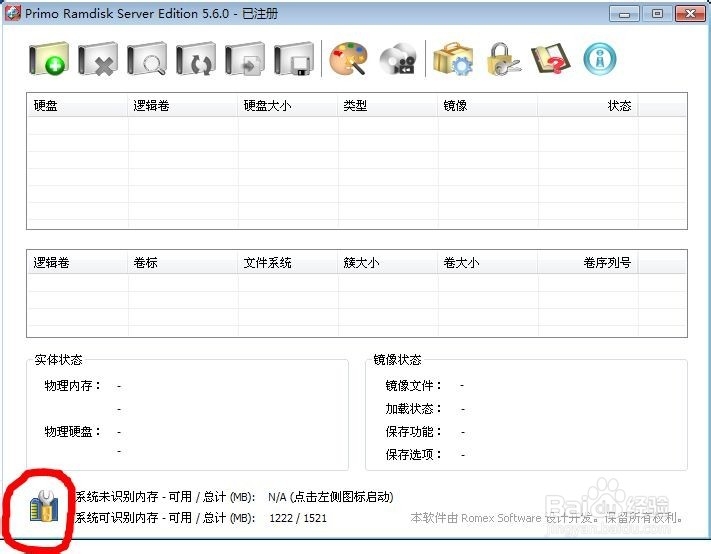Click the 系统可识别内存 label text
This screenshot has width=711, height=554.
click(117, 518)
